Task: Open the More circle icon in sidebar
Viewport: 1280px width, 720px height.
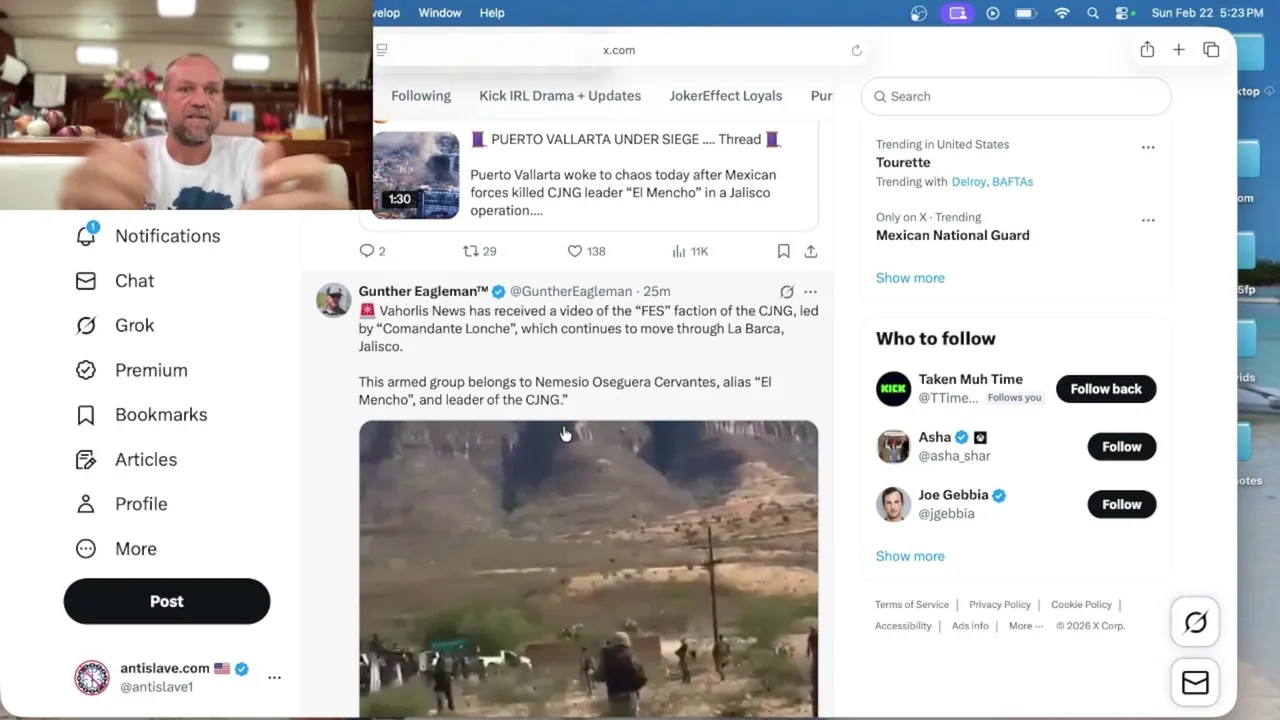Action: (86, 549)
